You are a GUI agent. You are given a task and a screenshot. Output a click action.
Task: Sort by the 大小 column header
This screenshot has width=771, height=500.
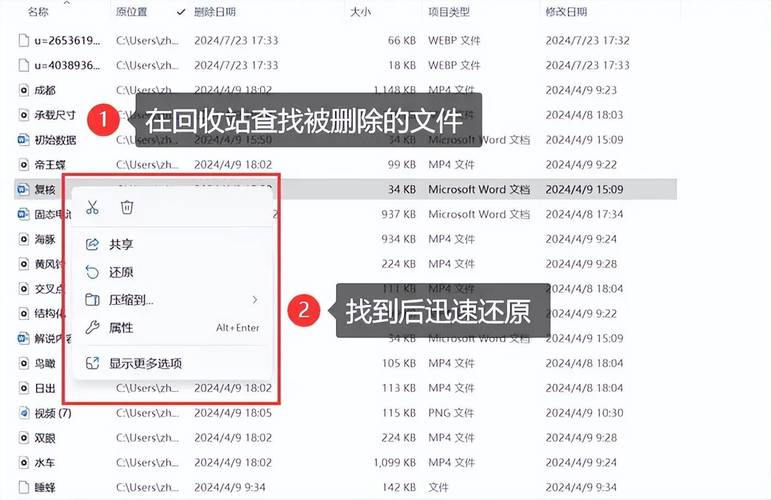click(x=360, y=12)
